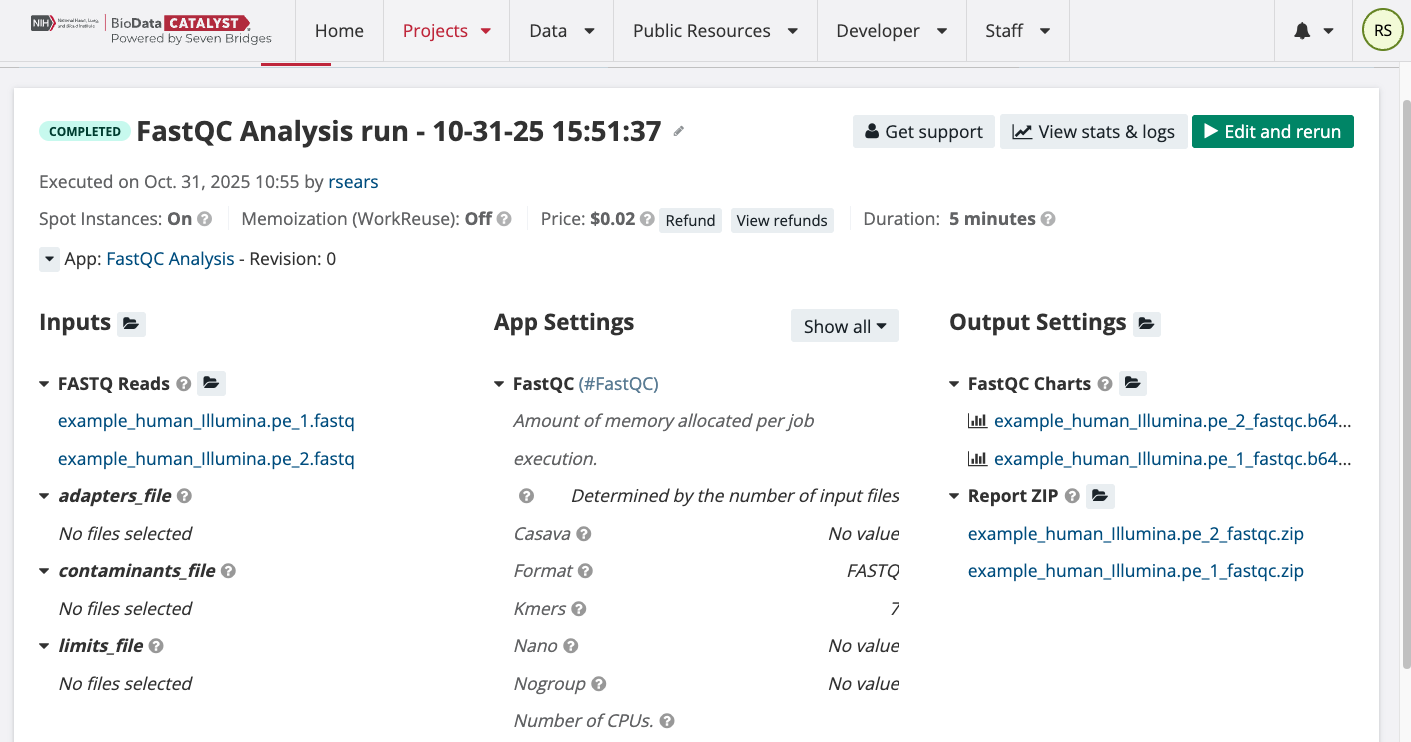Viewport: 1411px width, 742px height.
Task: Collapse the FASTQ Reads input section
Action: pyautogui.click(x=45, y=384)
